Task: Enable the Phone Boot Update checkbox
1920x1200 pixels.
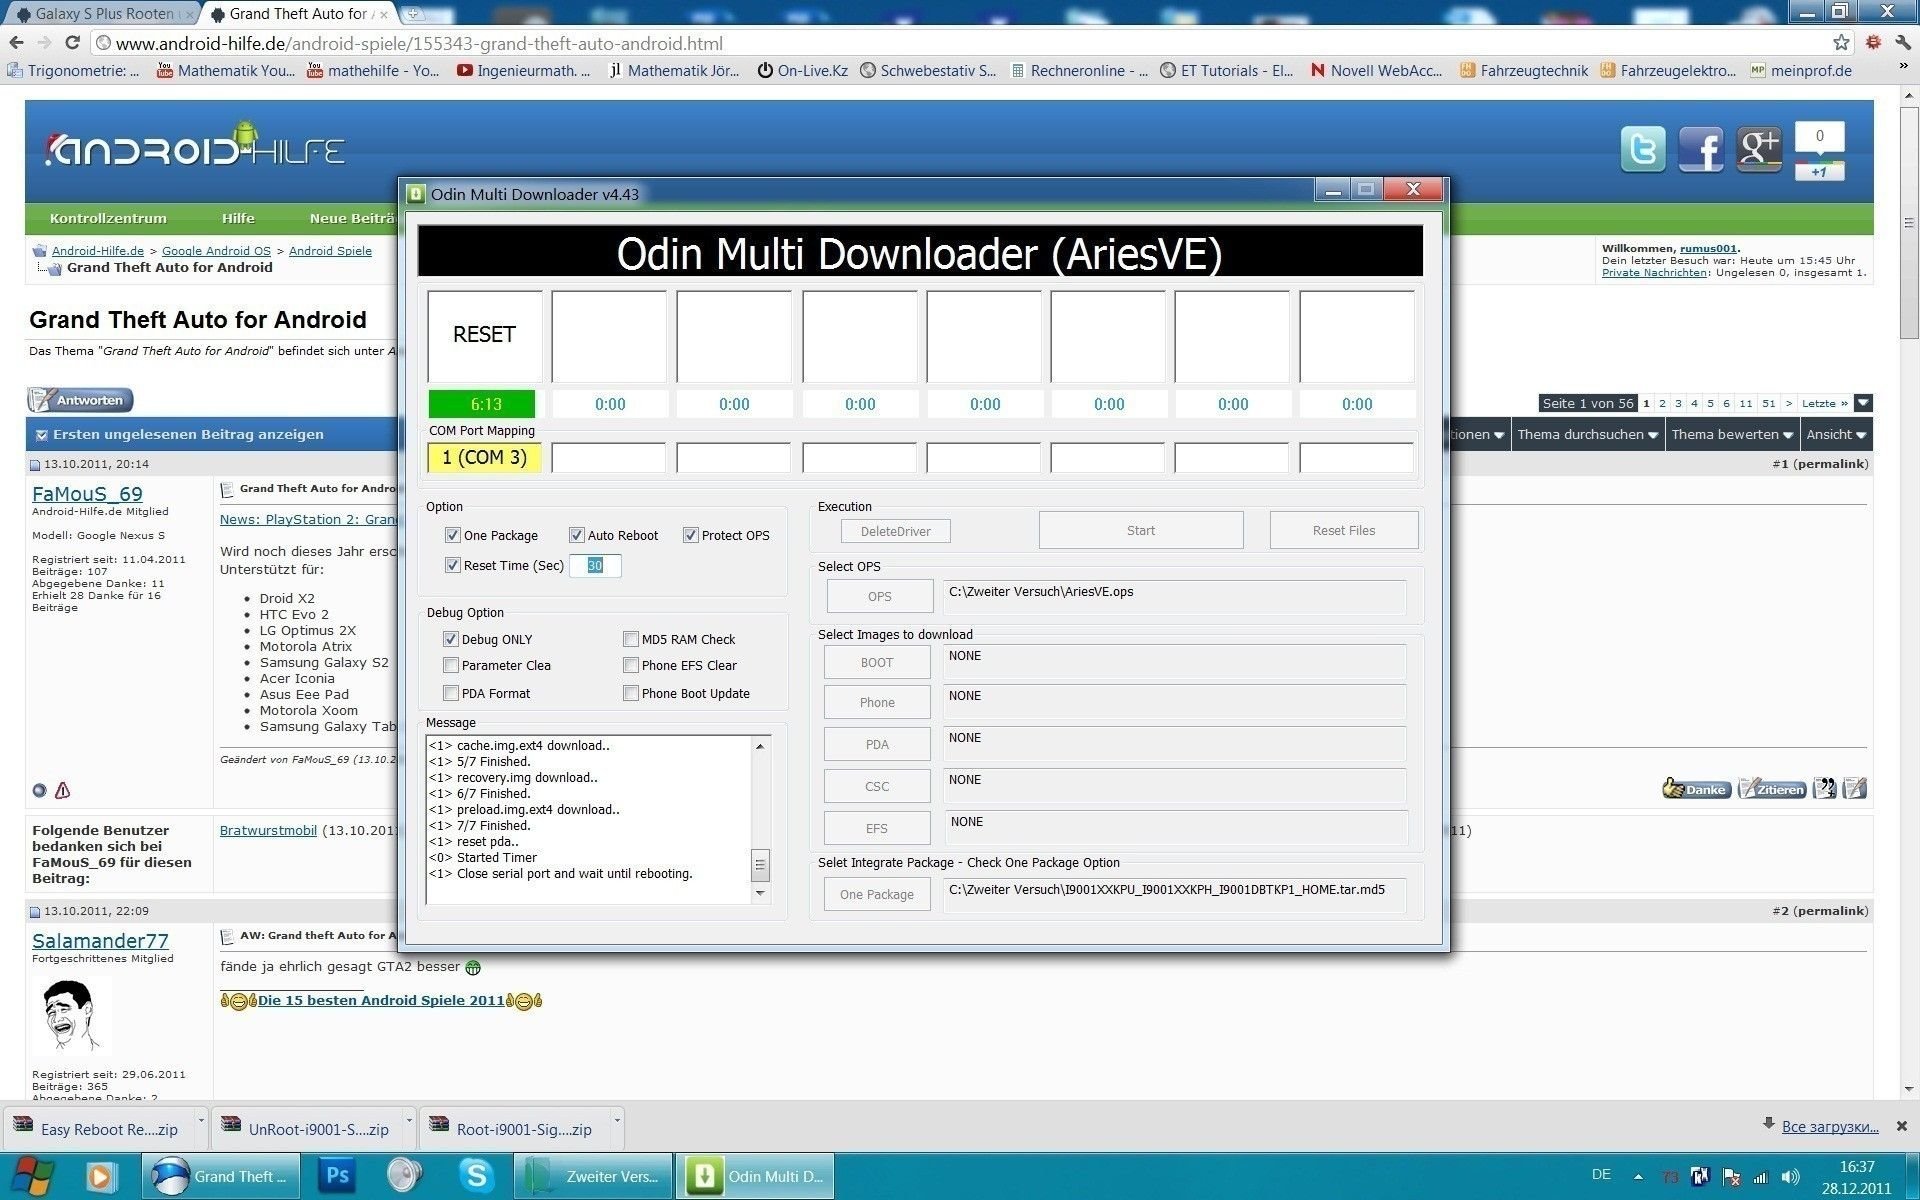Action: click(631, 693)
